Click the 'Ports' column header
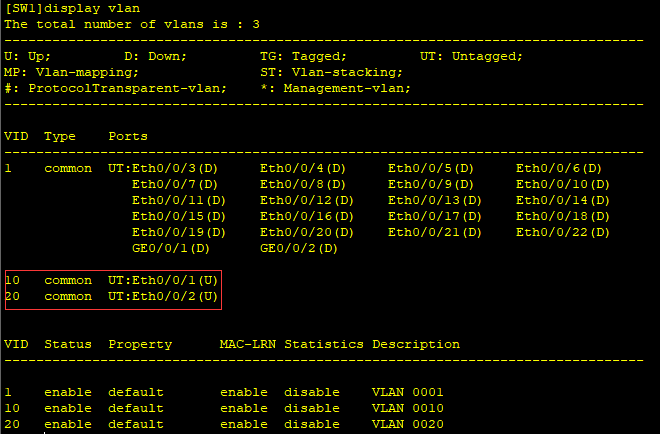 coord(128,136)
